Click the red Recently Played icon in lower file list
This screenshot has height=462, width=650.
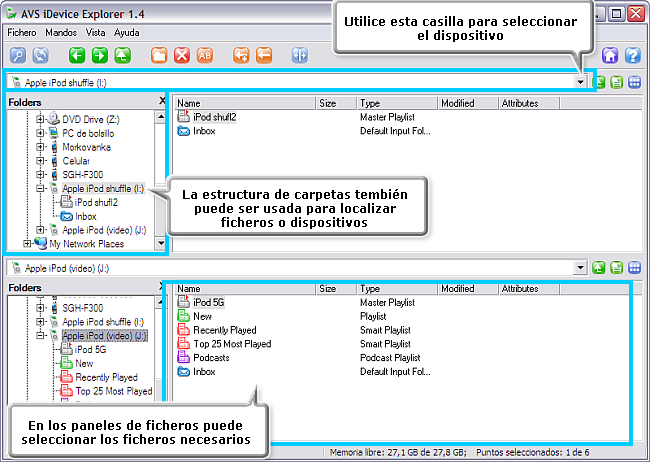click(x=183, y=330)
